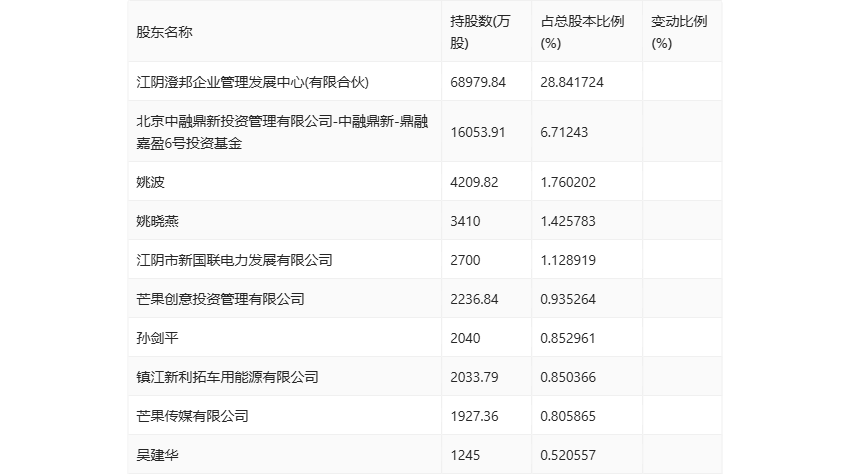Select the percentage 28.841724
Viewport: 850px width, 474px height.
tap(572, 82)
